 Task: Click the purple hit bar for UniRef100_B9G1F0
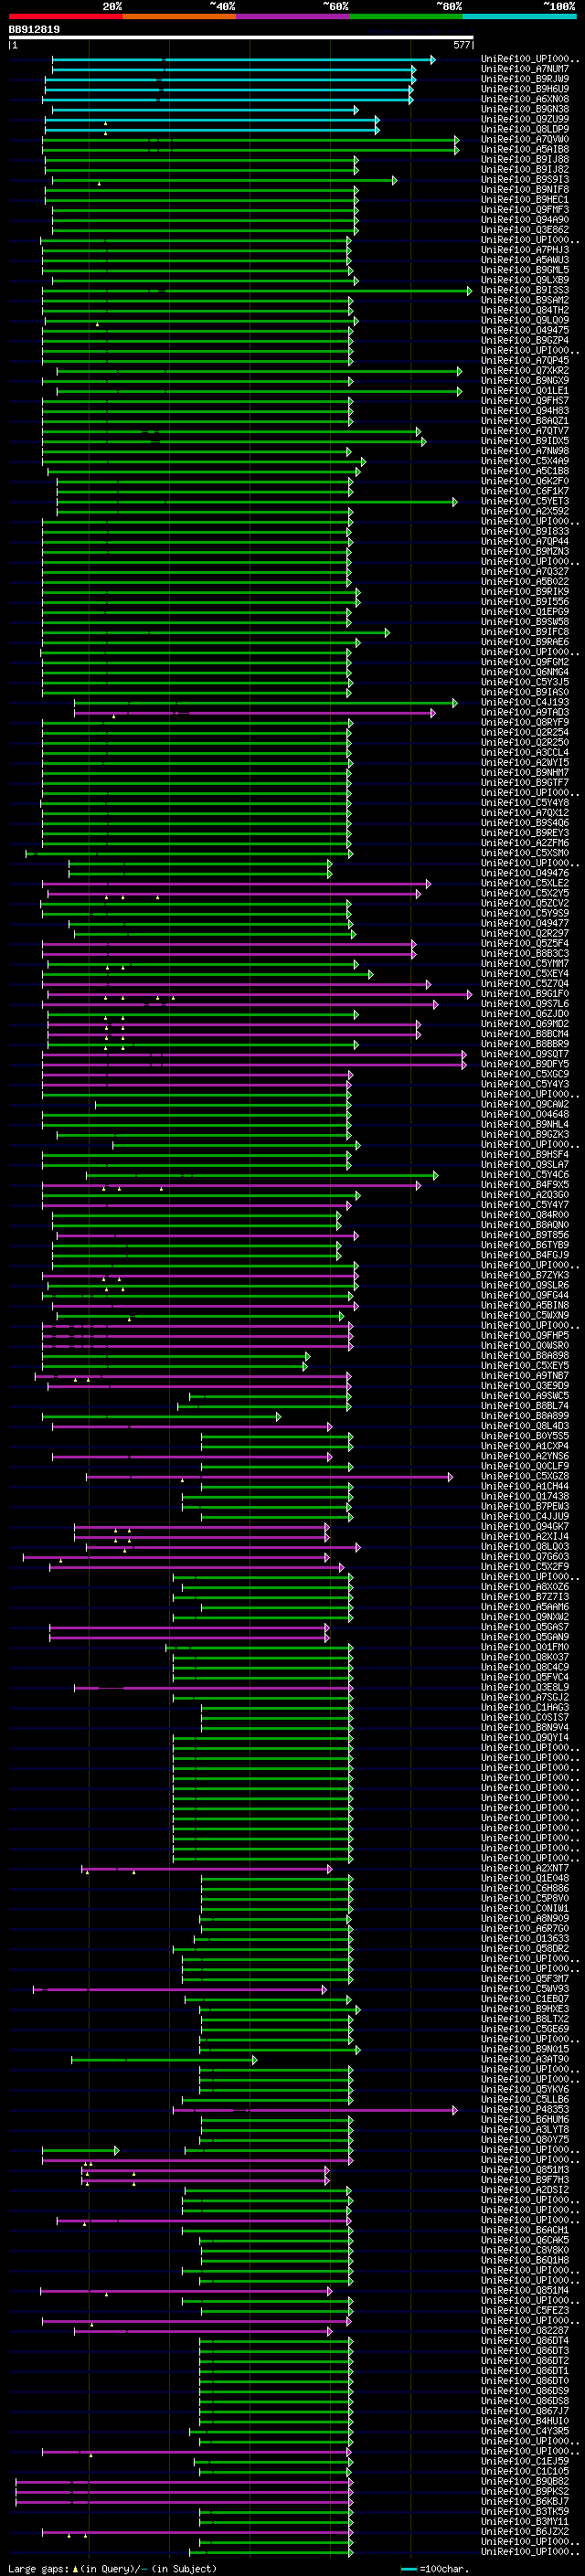[259, 994]
